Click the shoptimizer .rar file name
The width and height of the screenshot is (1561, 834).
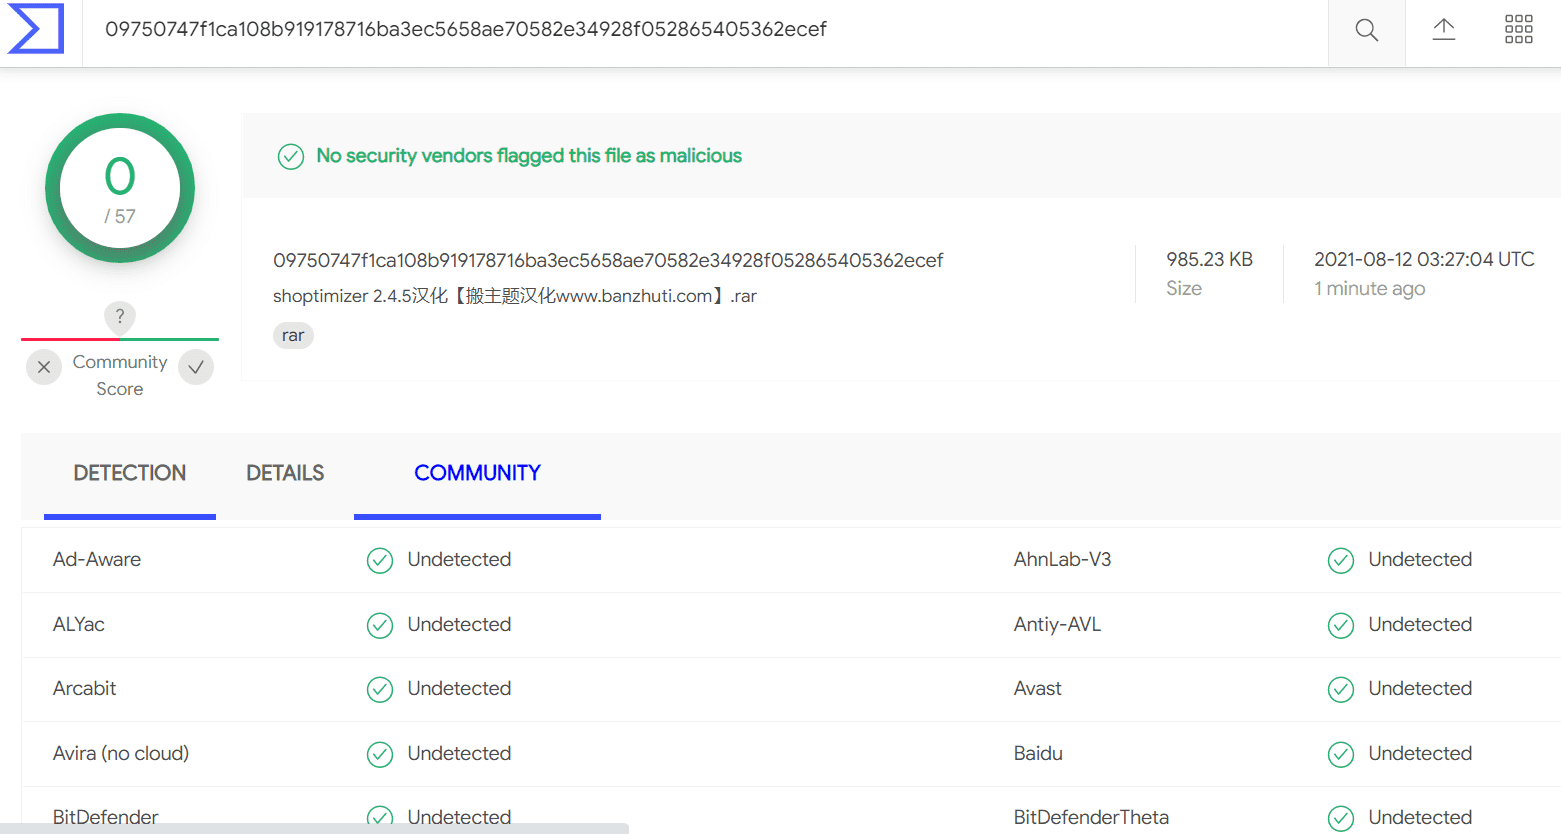point(515,296)
